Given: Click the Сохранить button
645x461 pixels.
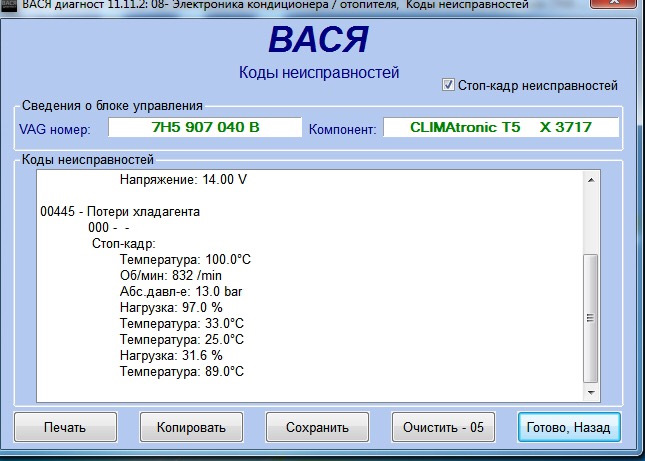Looking at the screenshot, I should [317, 427].
